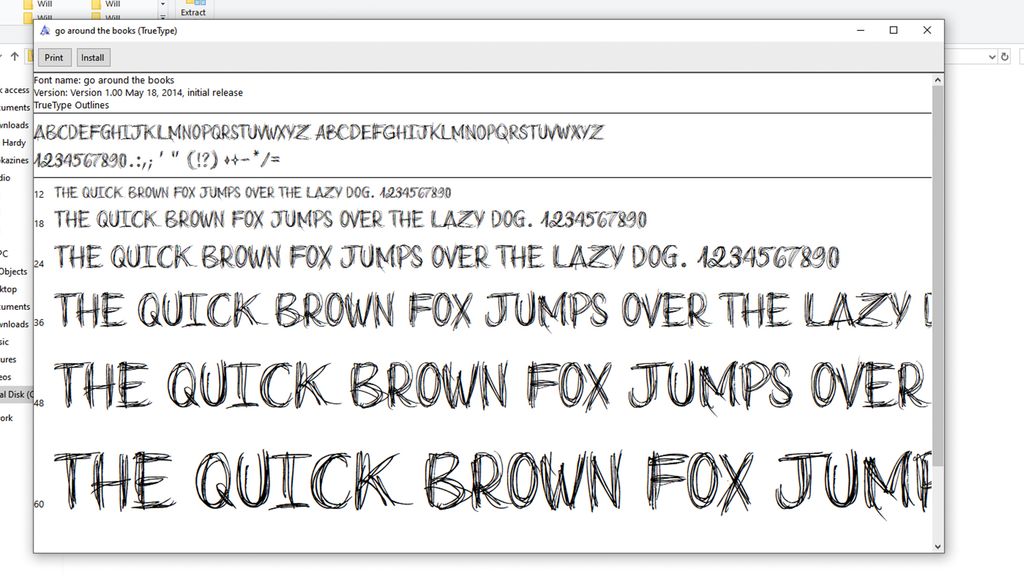Click Desktop in the navigation pane
Image resolution: width=1024 pixels, height=576 pixels.
click(x=8, y=289)
